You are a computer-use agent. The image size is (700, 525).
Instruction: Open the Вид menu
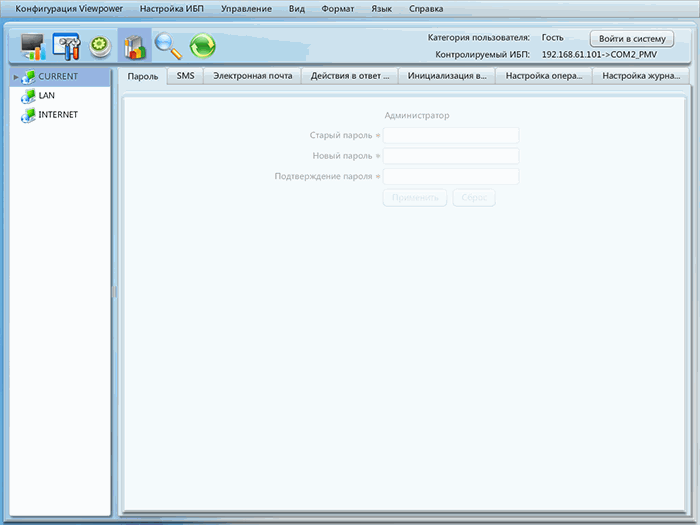pyautogui.click(x=296, y=9)
